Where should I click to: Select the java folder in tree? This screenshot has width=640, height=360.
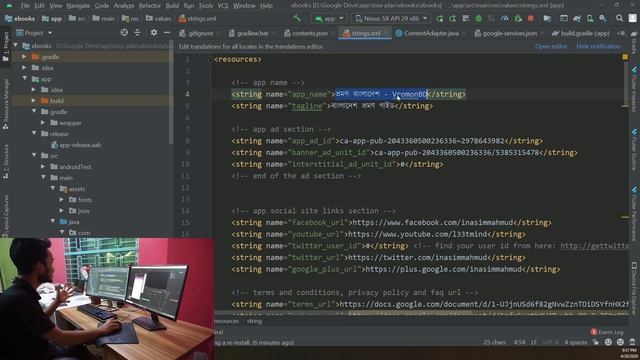click(69, 222)
